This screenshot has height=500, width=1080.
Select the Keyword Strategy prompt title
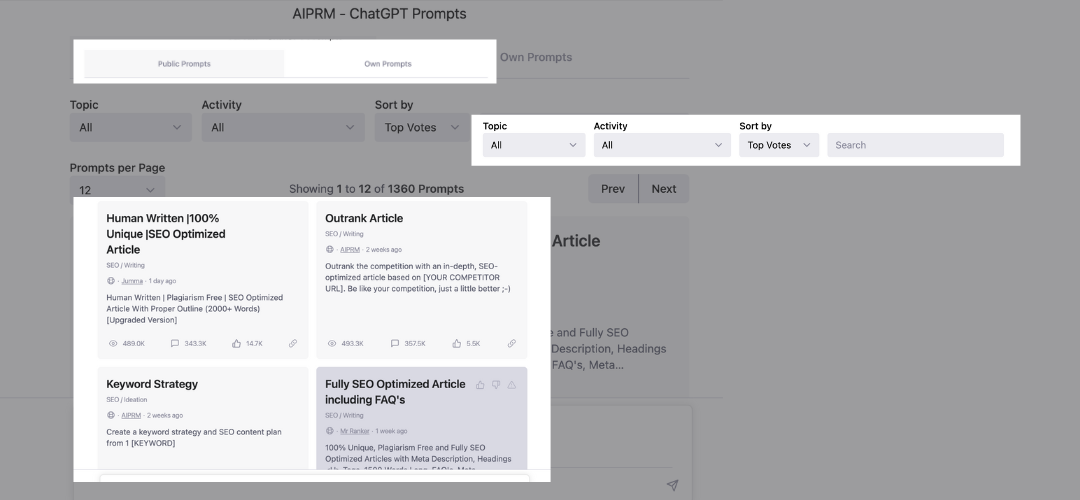click(152, 384)
